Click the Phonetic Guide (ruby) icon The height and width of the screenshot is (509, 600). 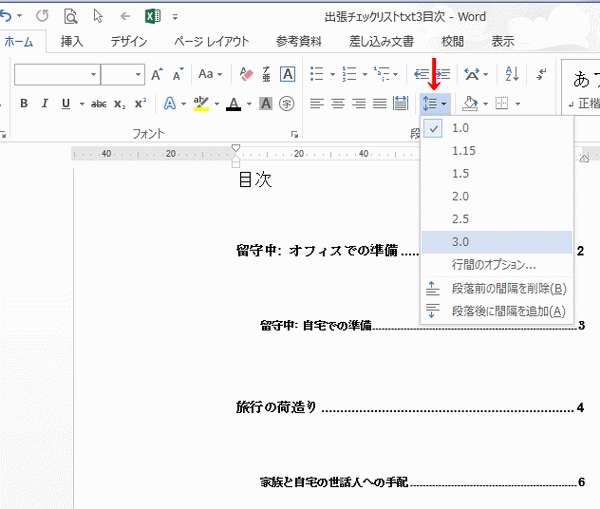coord(266,74)
